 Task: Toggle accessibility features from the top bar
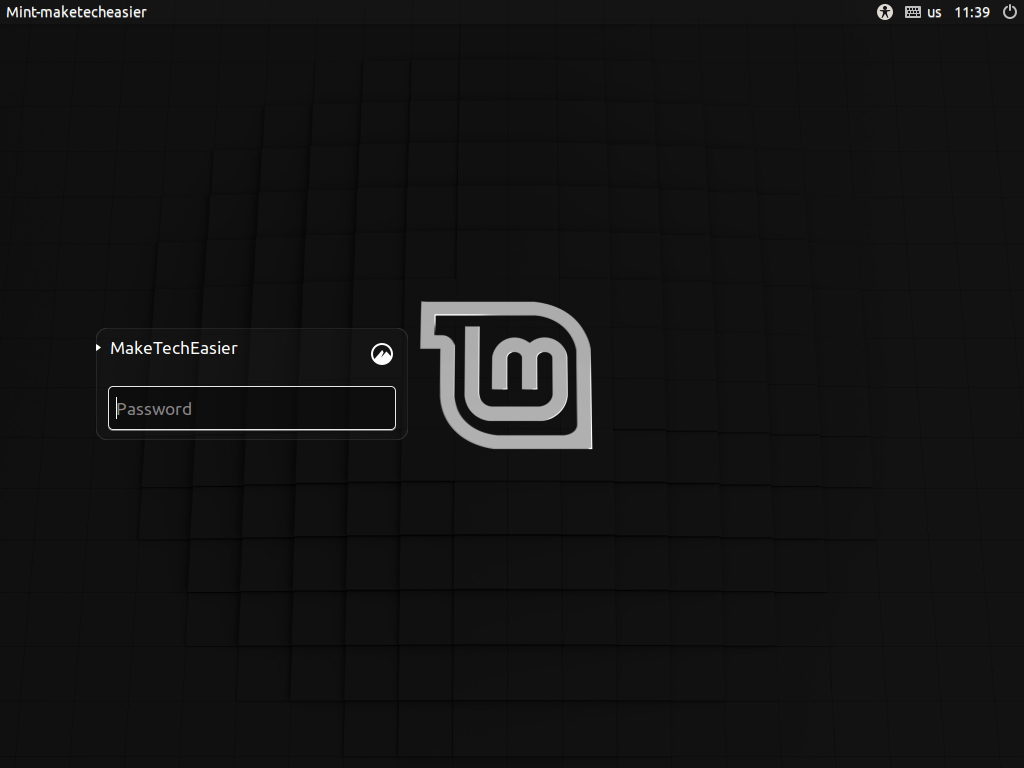(884, 12)
